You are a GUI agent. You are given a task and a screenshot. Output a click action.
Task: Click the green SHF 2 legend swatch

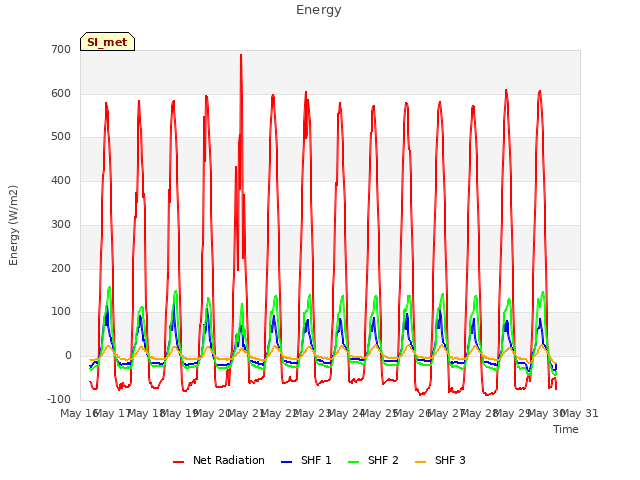tap(353, 462)
